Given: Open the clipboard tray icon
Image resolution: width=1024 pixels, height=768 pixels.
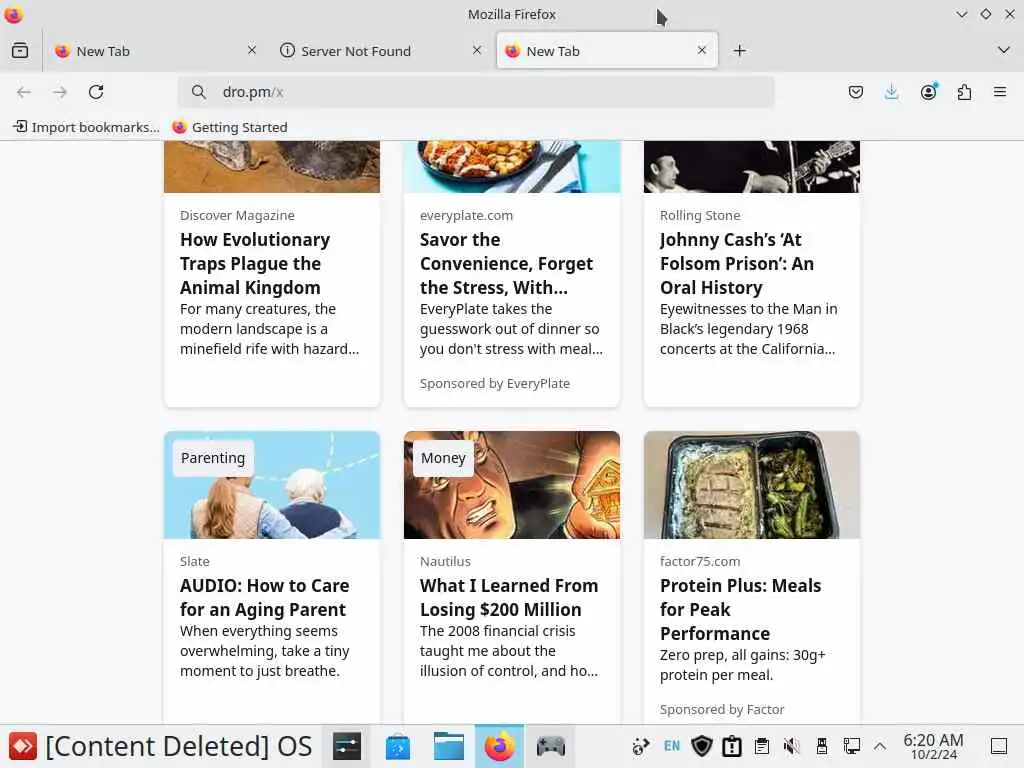Looking at the screenshot, I should point(761,746).
